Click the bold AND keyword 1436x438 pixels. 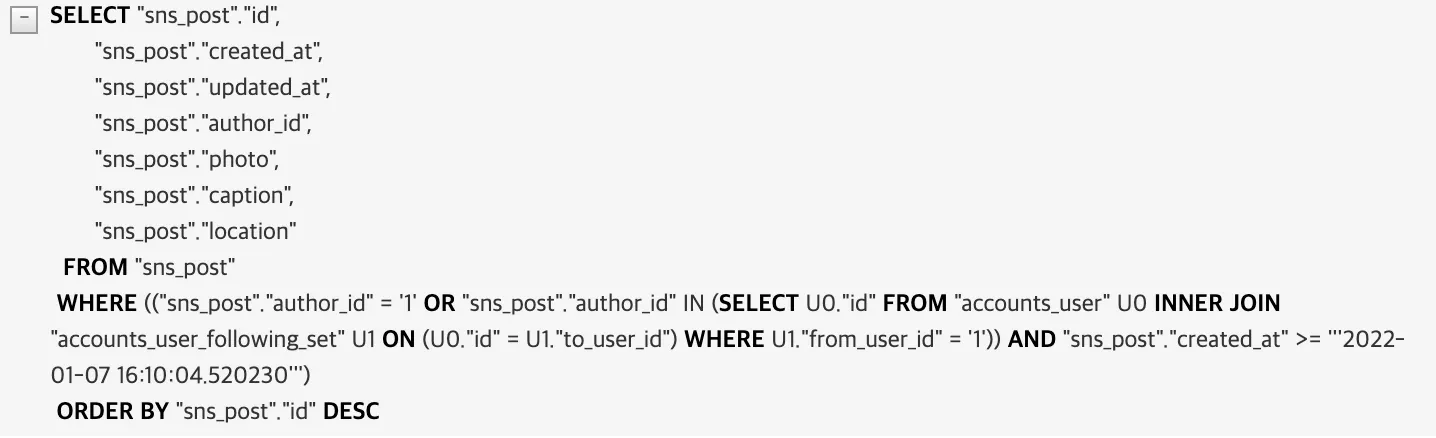click(x=1031, y=339)
